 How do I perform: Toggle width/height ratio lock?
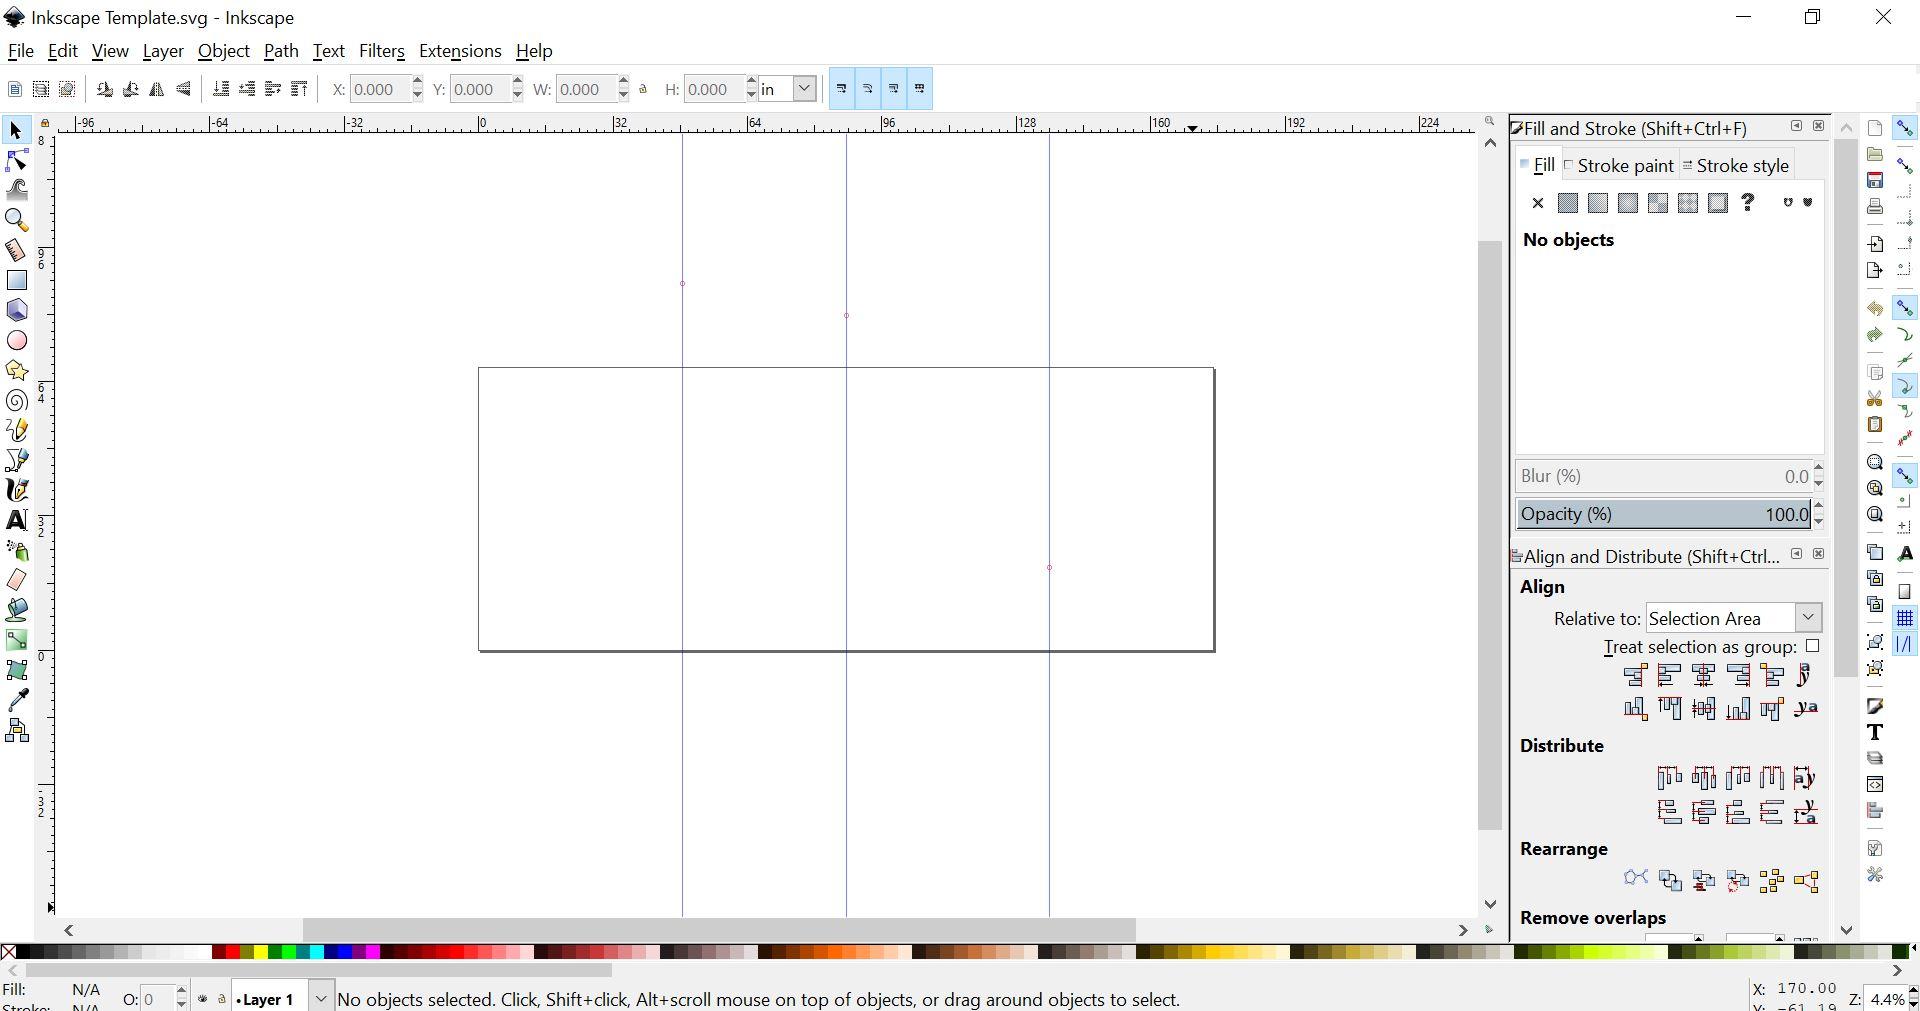[x=644, y=89]
